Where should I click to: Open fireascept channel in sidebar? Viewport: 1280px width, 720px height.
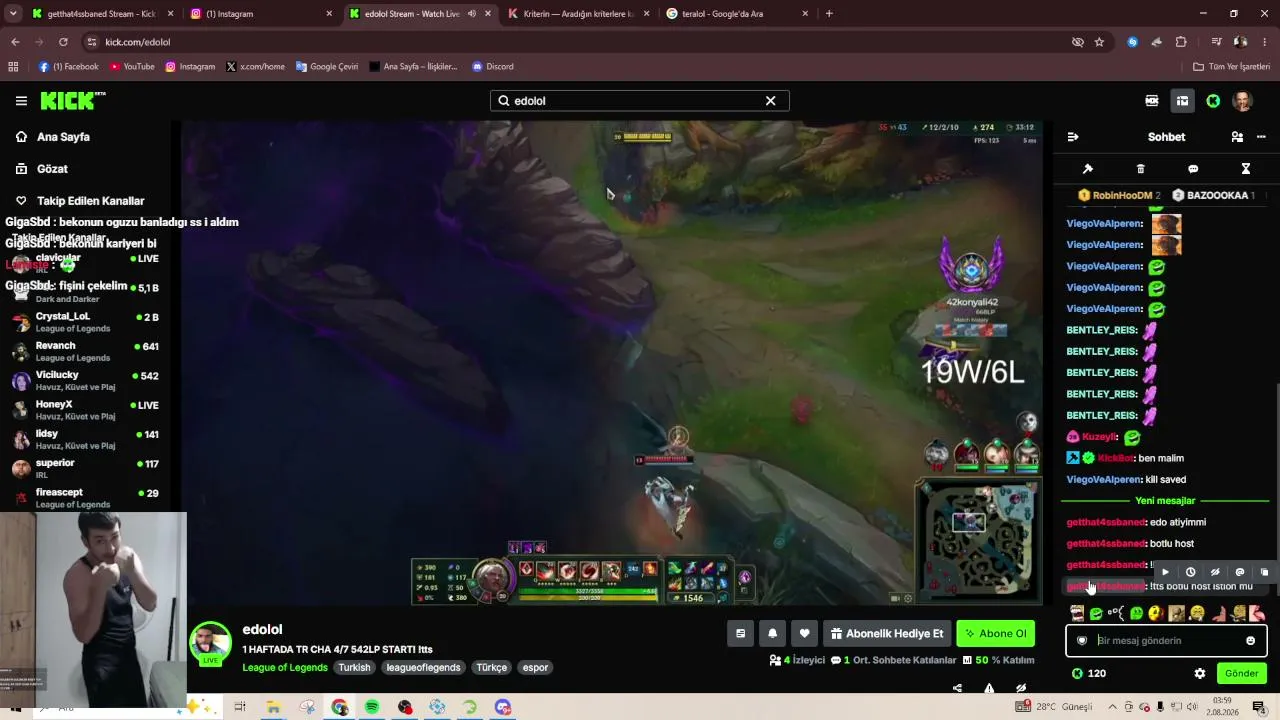tap(86, 498)
